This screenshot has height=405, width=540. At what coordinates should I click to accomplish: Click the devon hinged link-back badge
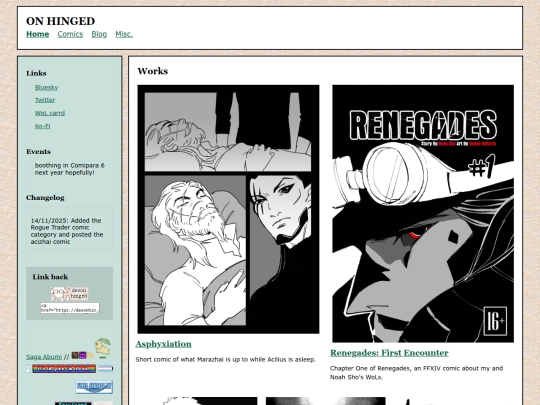point(70,294)
